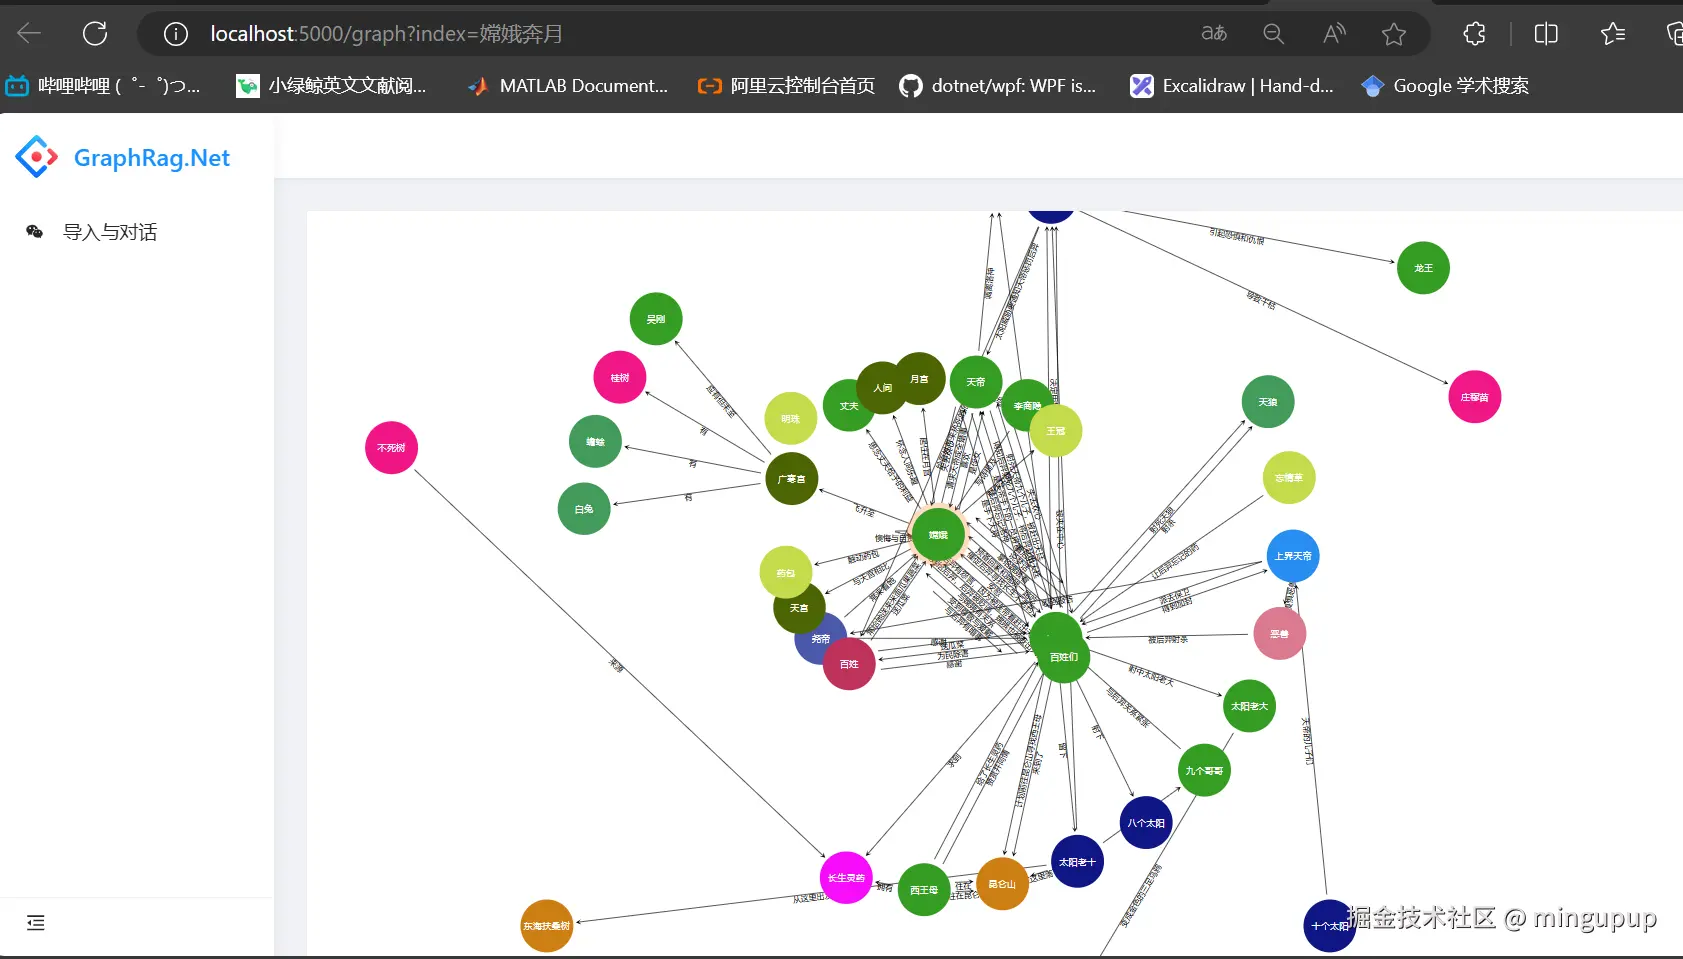Select the 白兔 graph node
This screenshot has height=959, width=1683.
(584, 508)
